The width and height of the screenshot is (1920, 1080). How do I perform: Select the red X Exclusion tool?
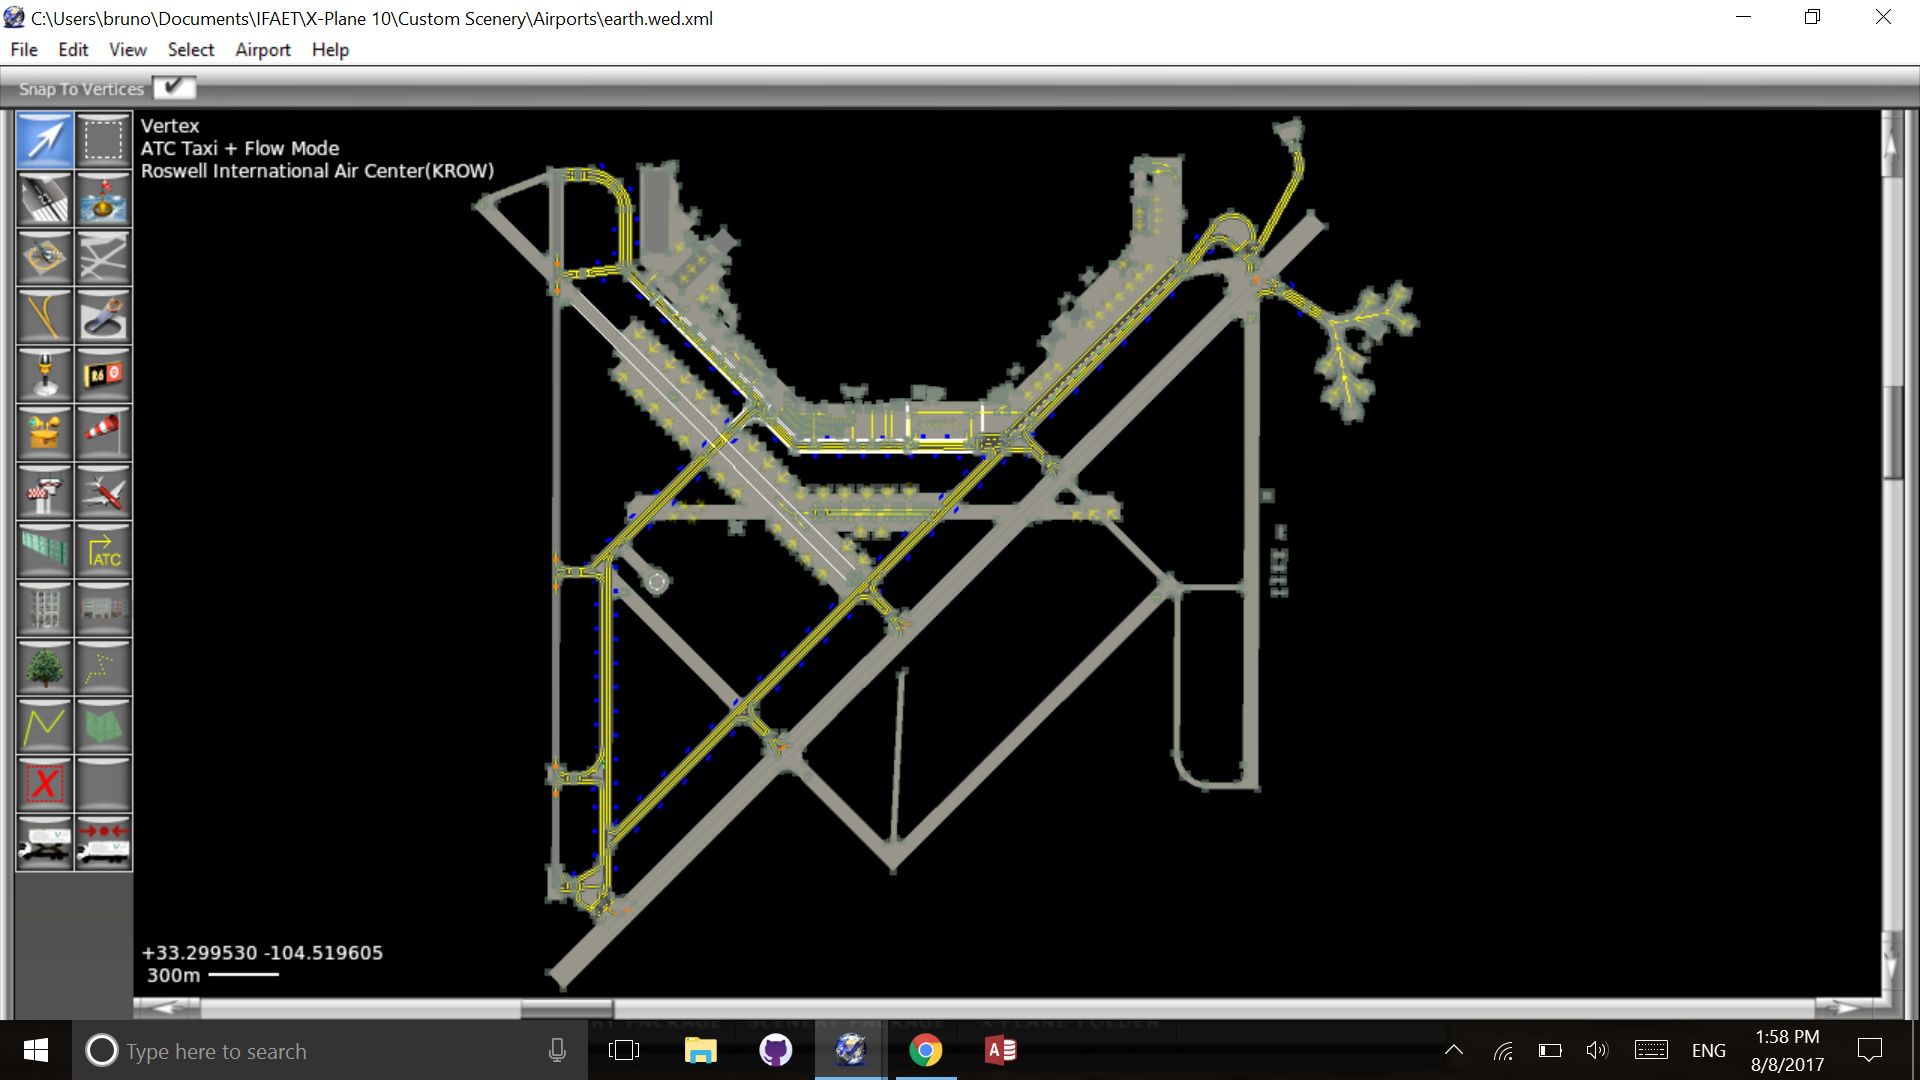44,784
